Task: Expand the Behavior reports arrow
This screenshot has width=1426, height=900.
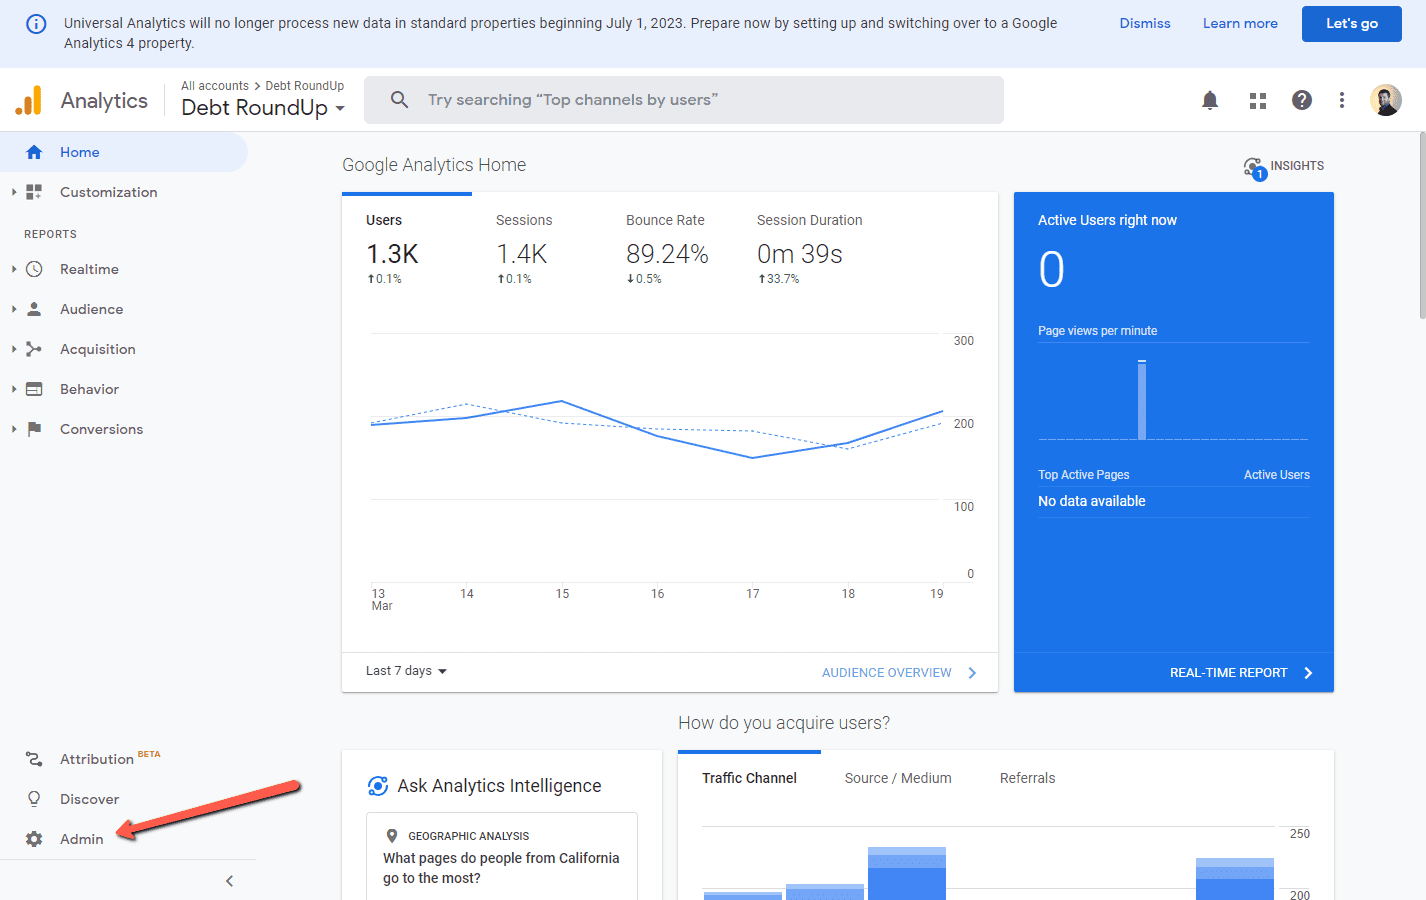Action: click(x=14, y=389)
